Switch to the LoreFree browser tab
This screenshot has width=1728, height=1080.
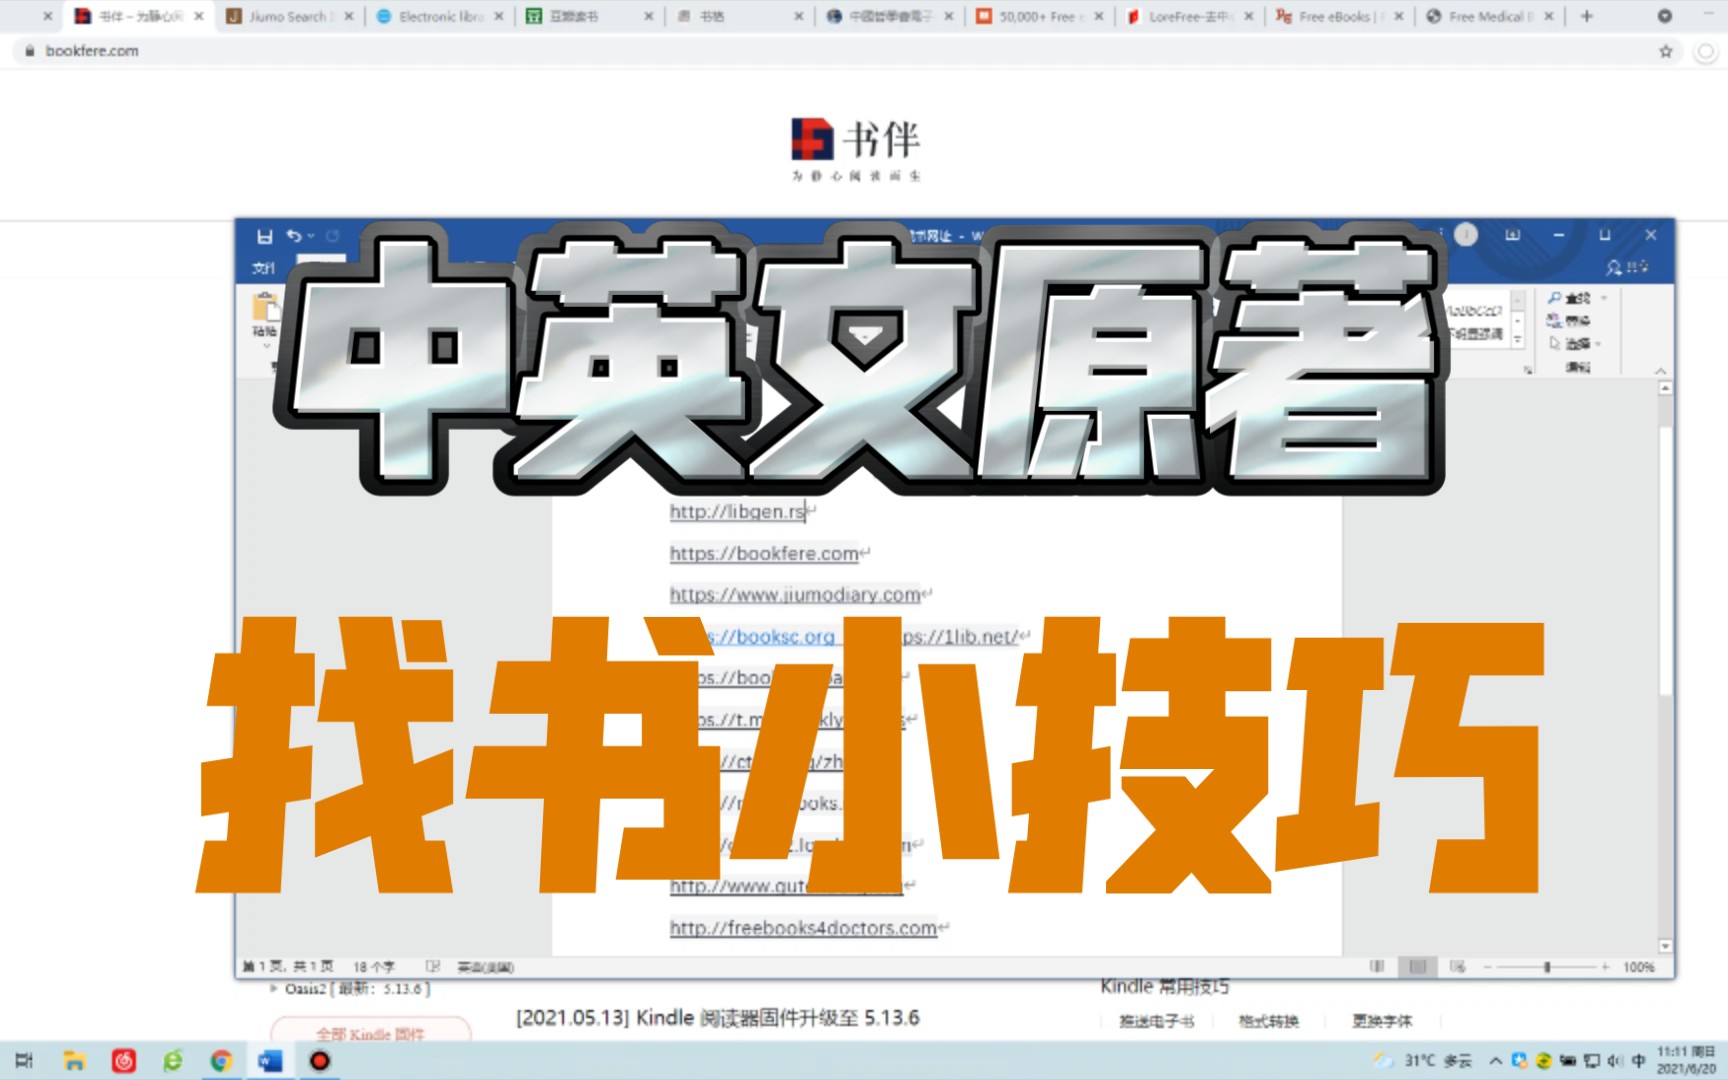pos(1190,16)
